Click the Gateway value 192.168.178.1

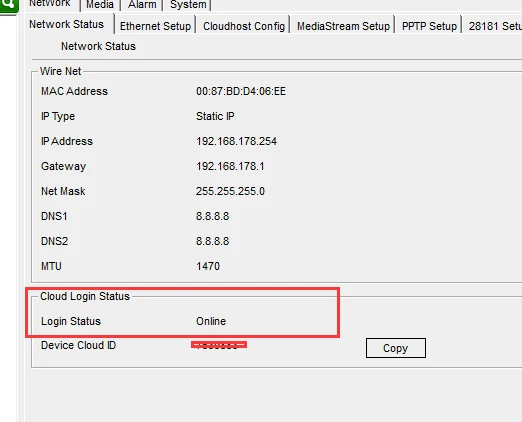(230, 166)
